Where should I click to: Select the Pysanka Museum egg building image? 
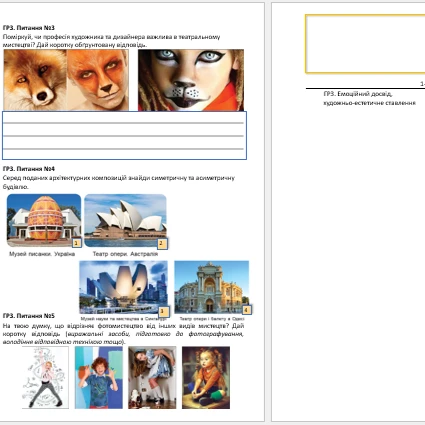44,220
